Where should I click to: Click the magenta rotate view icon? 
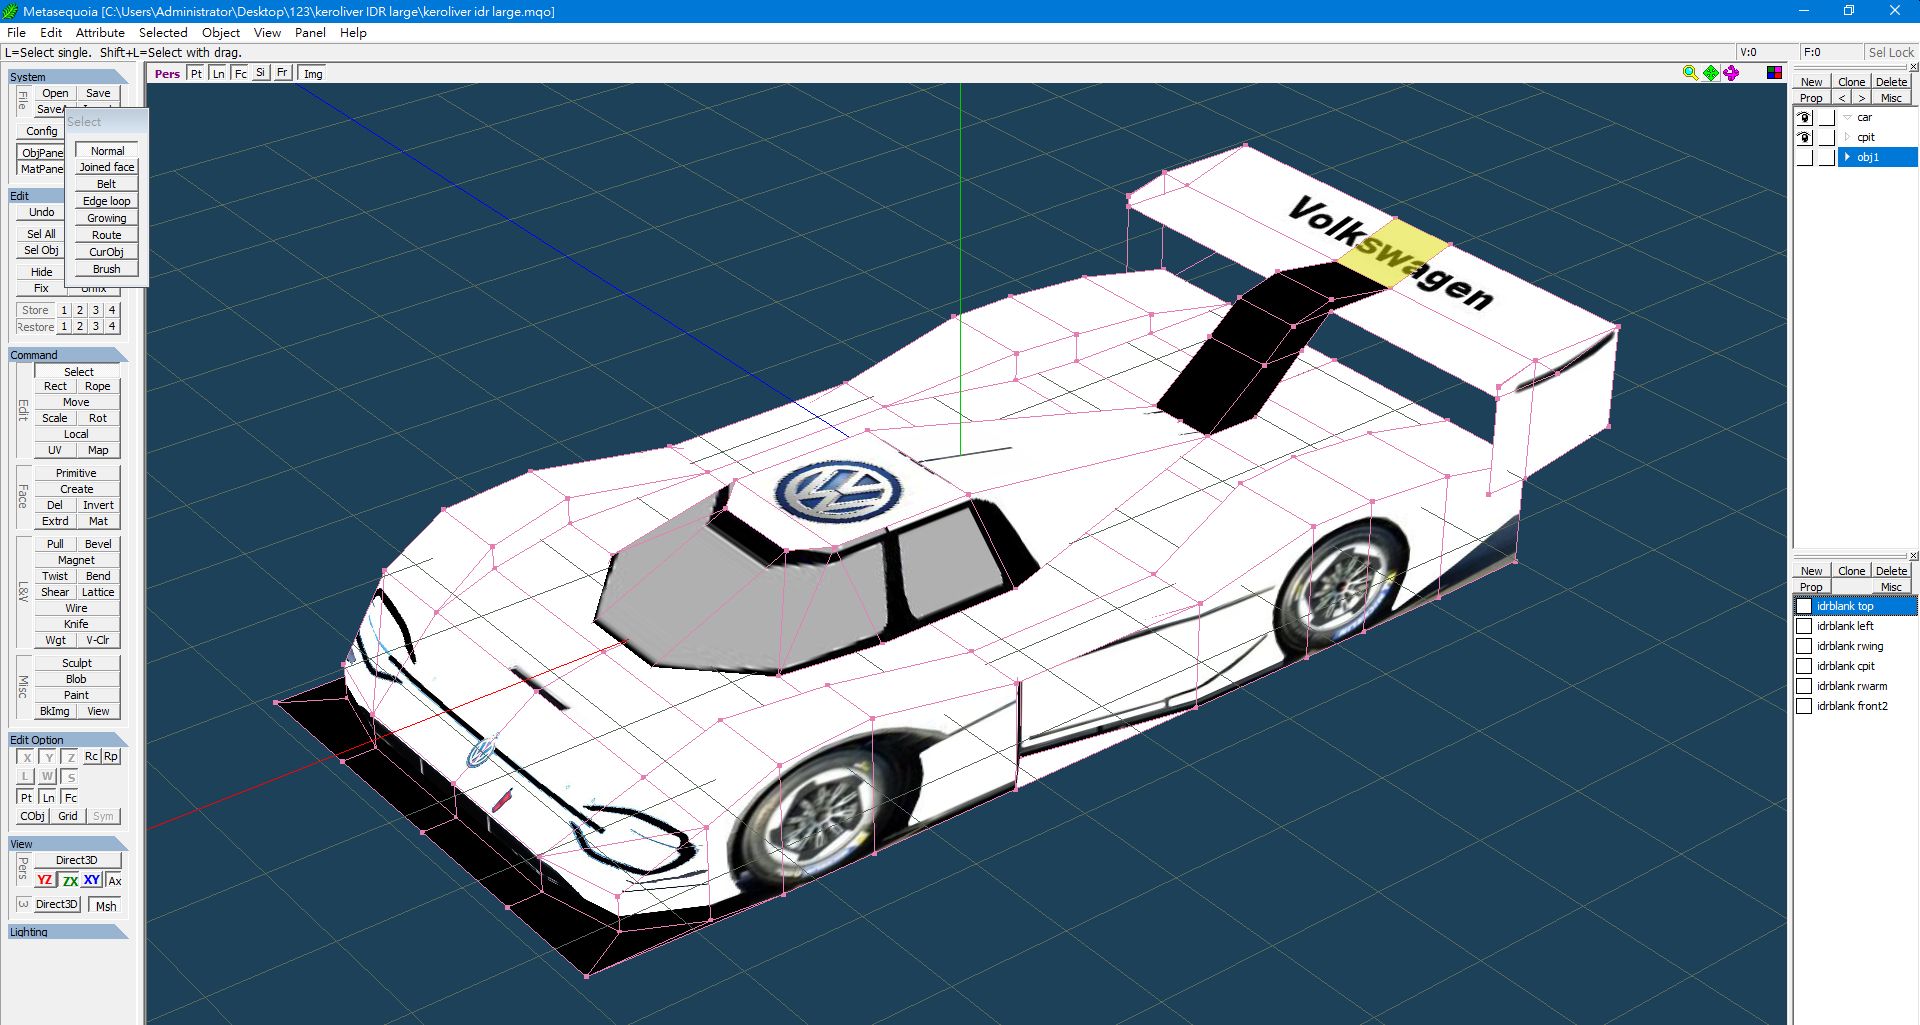[1731, 73]
